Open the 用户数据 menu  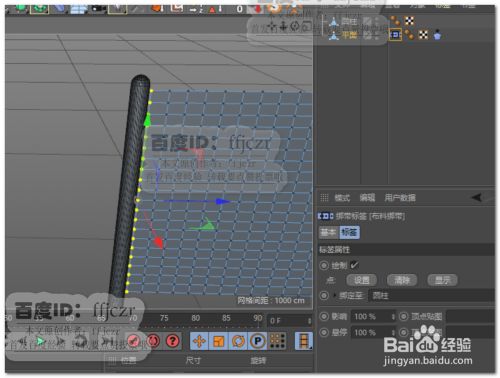tap(400, 198)
